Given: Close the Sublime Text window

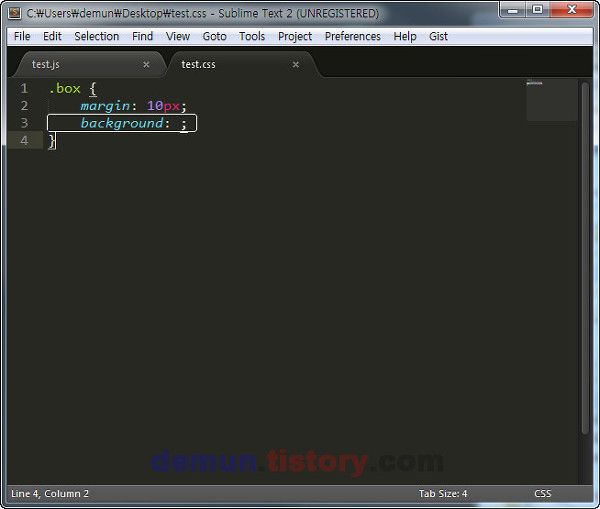Looking at the screenshot, I should coord(572,10).
